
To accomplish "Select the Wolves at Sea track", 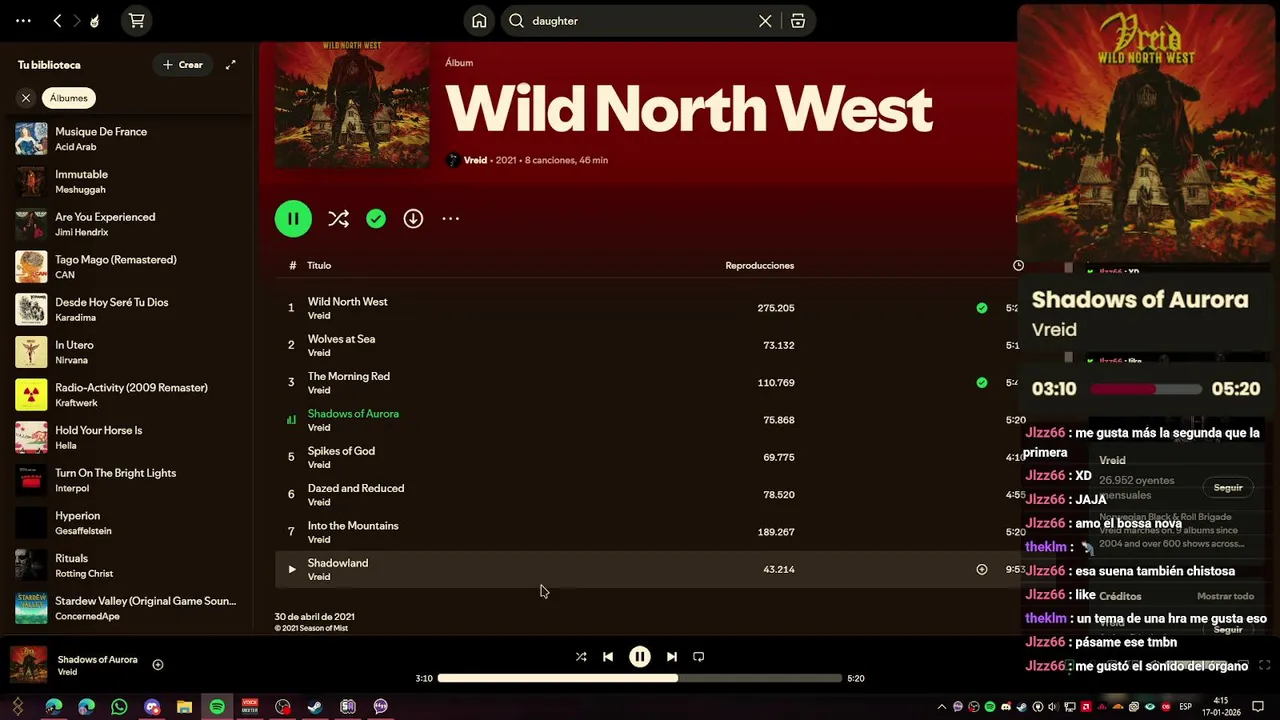I will click(x=648, y=345).
